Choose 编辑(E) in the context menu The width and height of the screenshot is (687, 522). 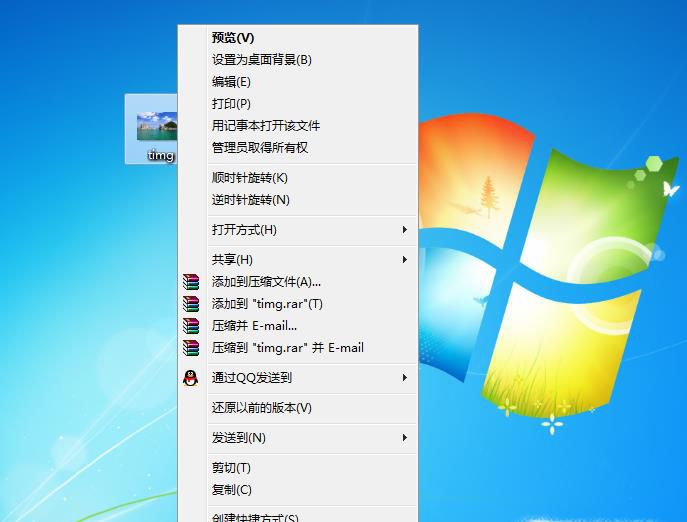tap(297, 82)
